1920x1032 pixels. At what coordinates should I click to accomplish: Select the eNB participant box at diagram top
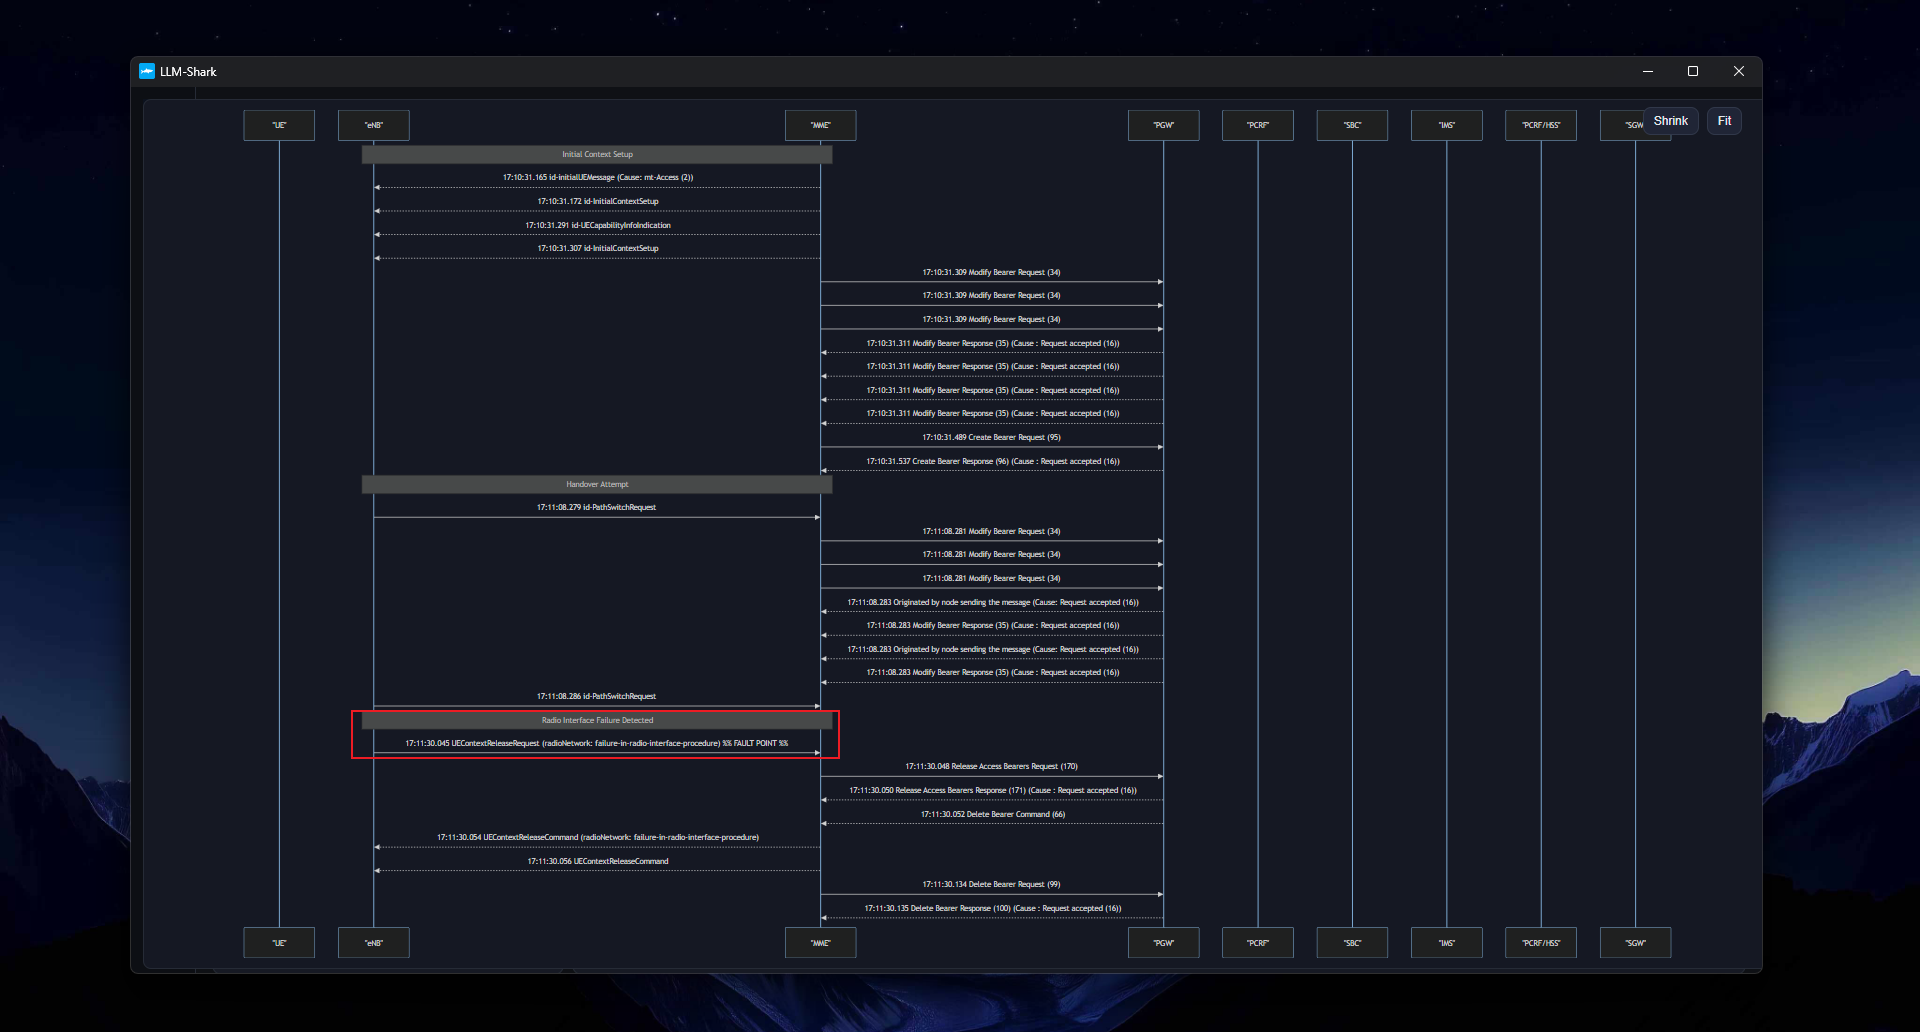click(373, 125)
